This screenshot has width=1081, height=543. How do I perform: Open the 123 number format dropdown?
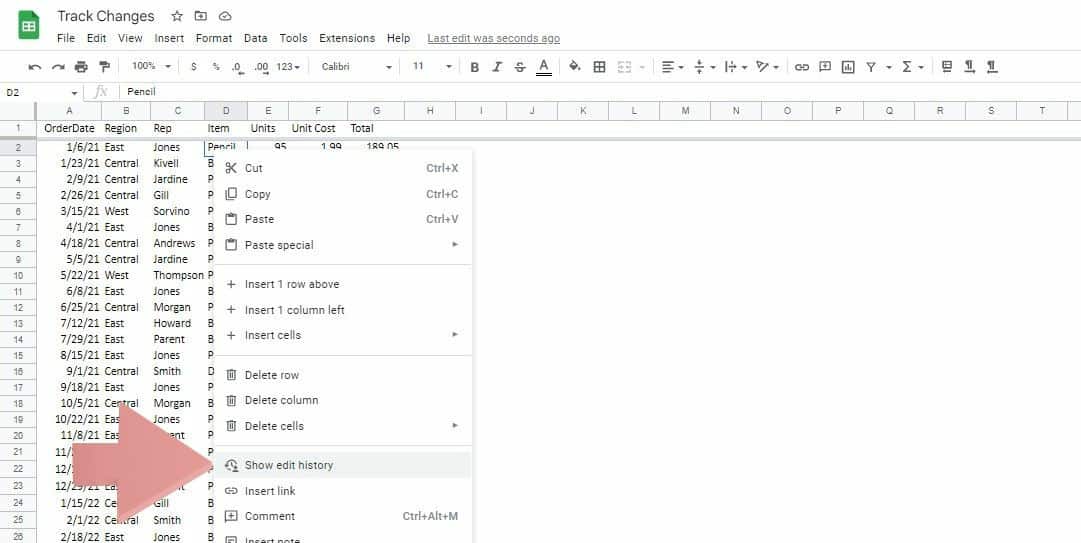pyautogui.click(x=288, y=67)
